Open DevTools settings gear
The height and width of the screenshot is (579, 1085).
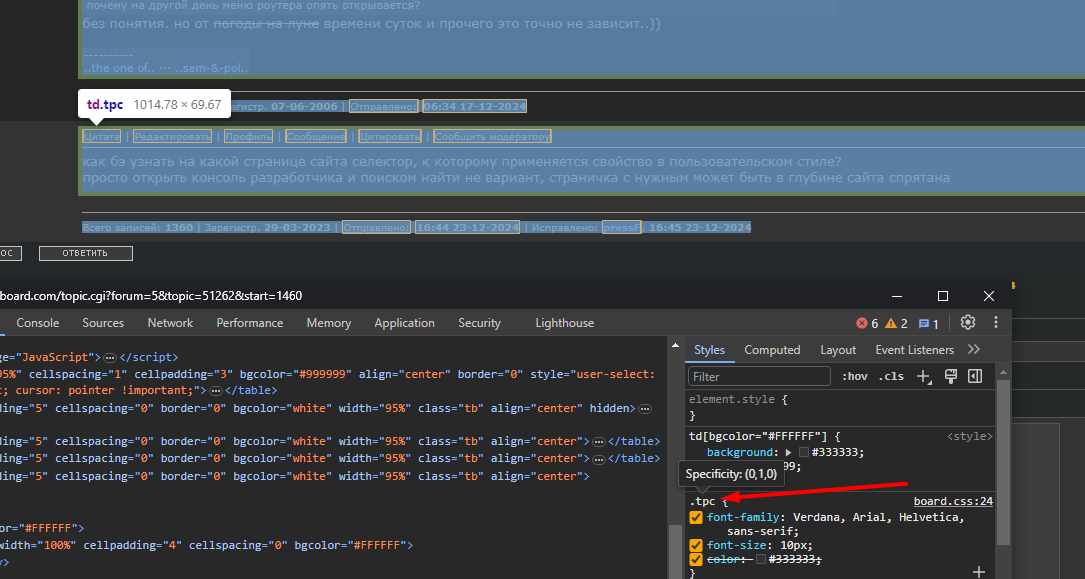[x=967, y=322]
